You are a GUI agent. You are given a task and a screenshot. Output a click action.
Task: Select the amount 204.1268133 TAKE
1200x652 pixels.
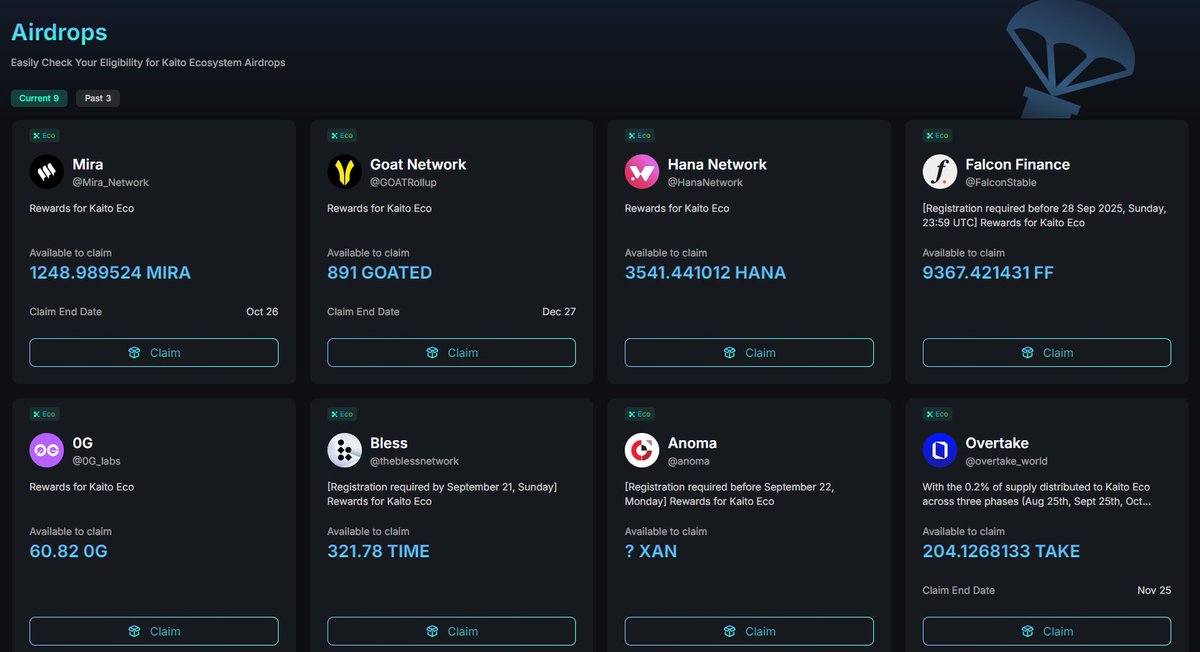coord(1001,551)
